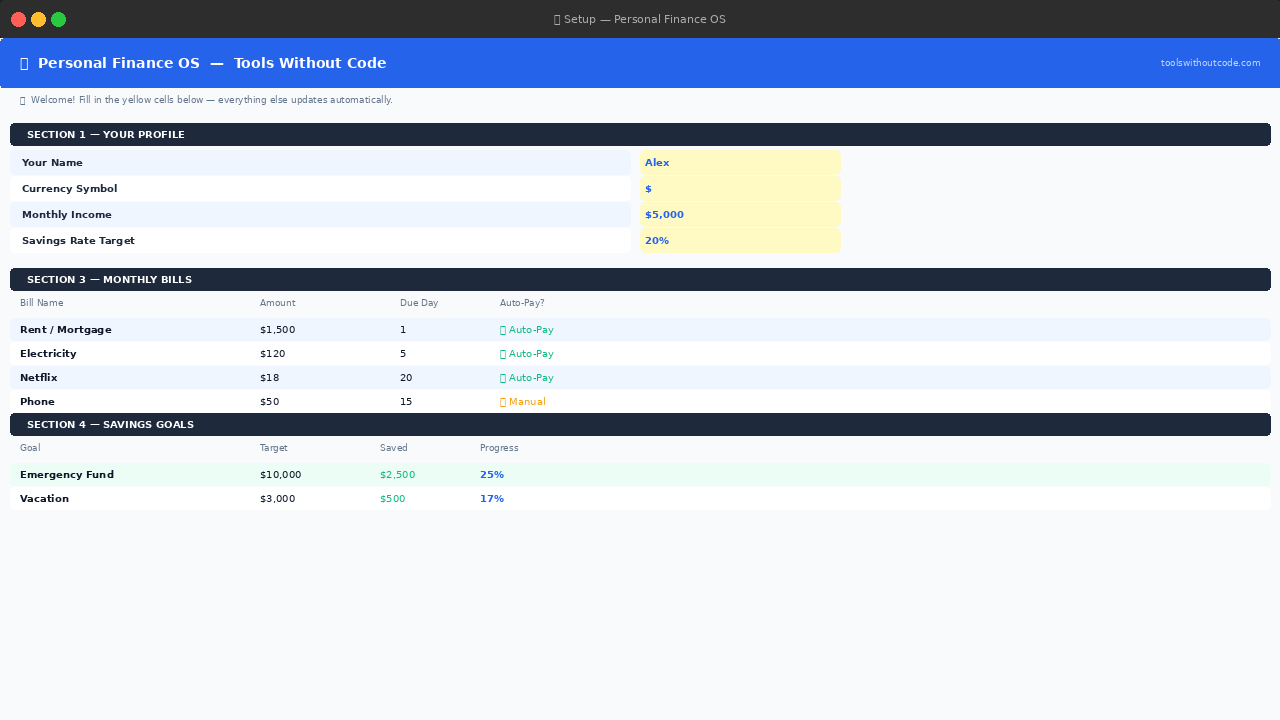Image resolution: width=1280 pixels, height=720 pixels.
Task: Click the Auto-Pay status in the Rent / Mortgage row
Action: pyautogui.click(x=527, y=330)
